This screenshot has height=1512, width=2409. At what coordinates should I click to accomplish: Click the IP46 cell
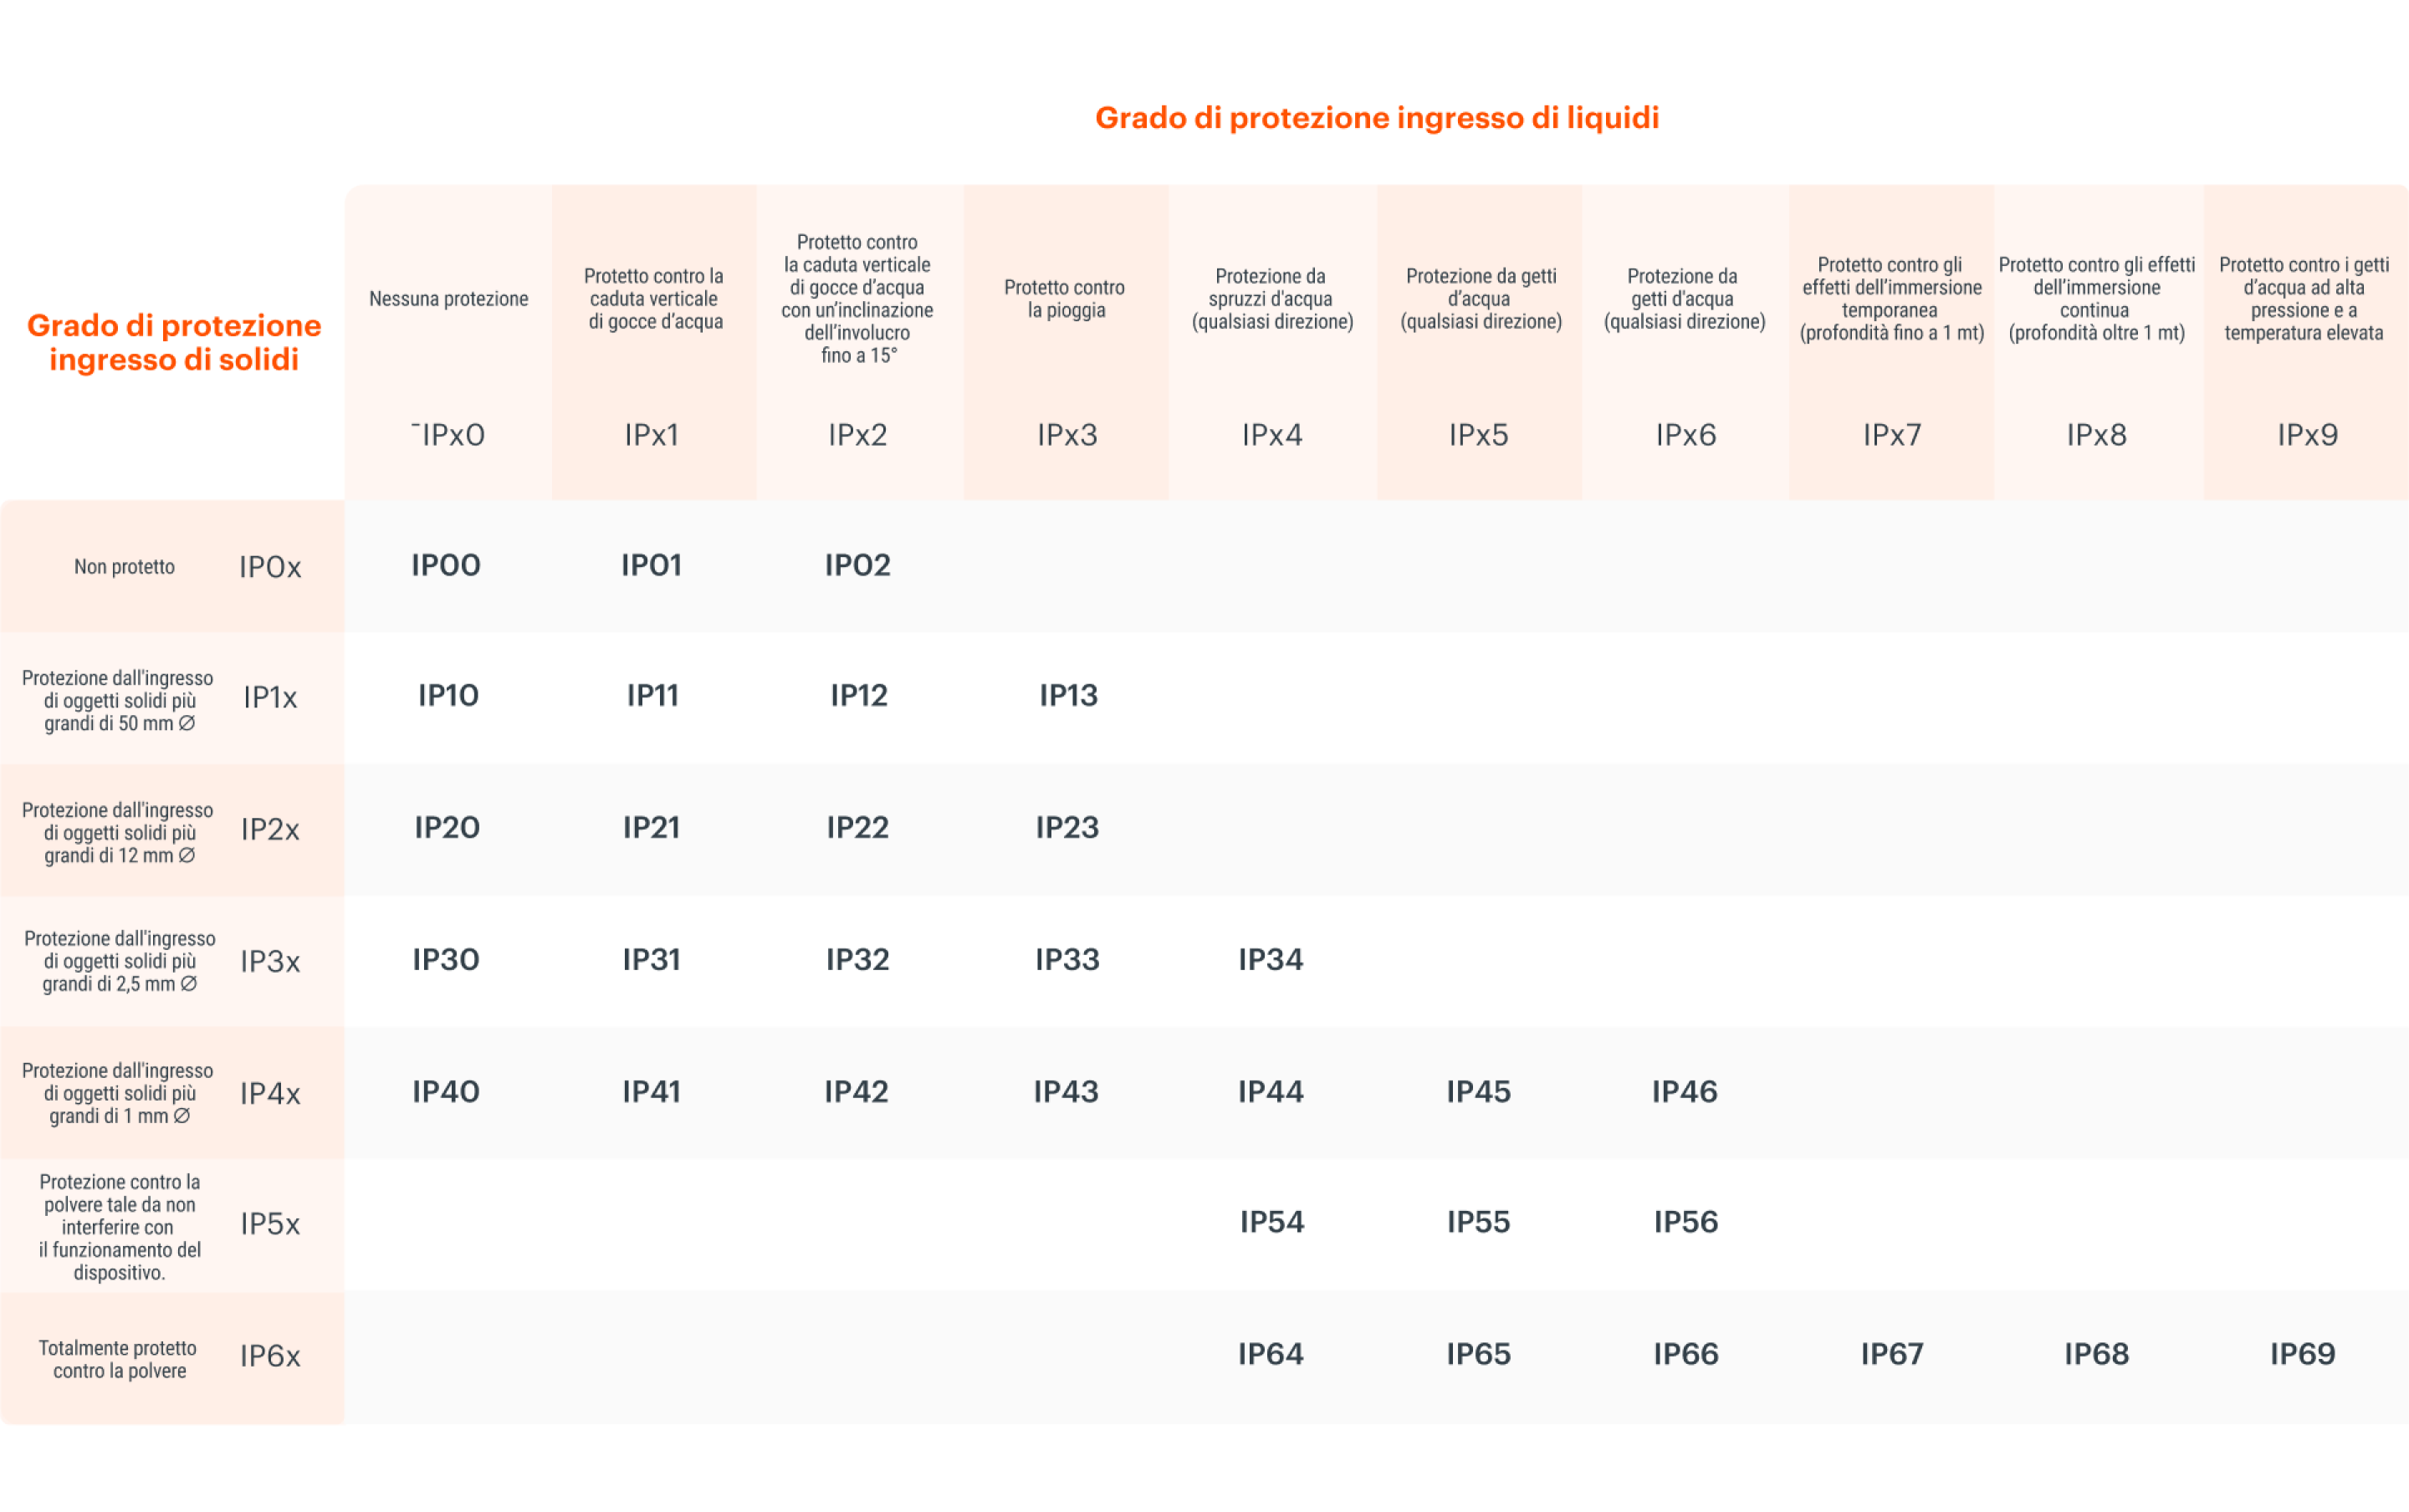(1684, 1092)
